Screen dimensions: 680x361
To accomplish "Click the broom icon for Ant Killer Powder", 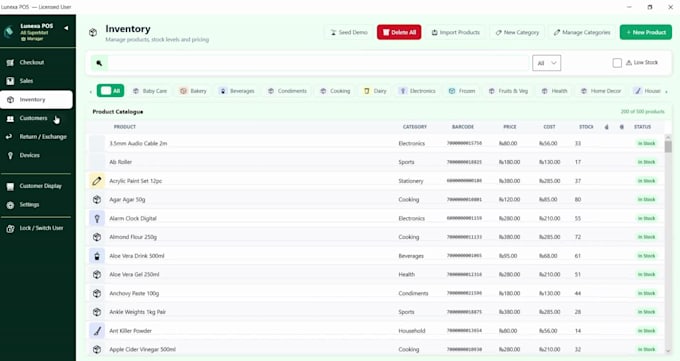I will pos(97,331).
